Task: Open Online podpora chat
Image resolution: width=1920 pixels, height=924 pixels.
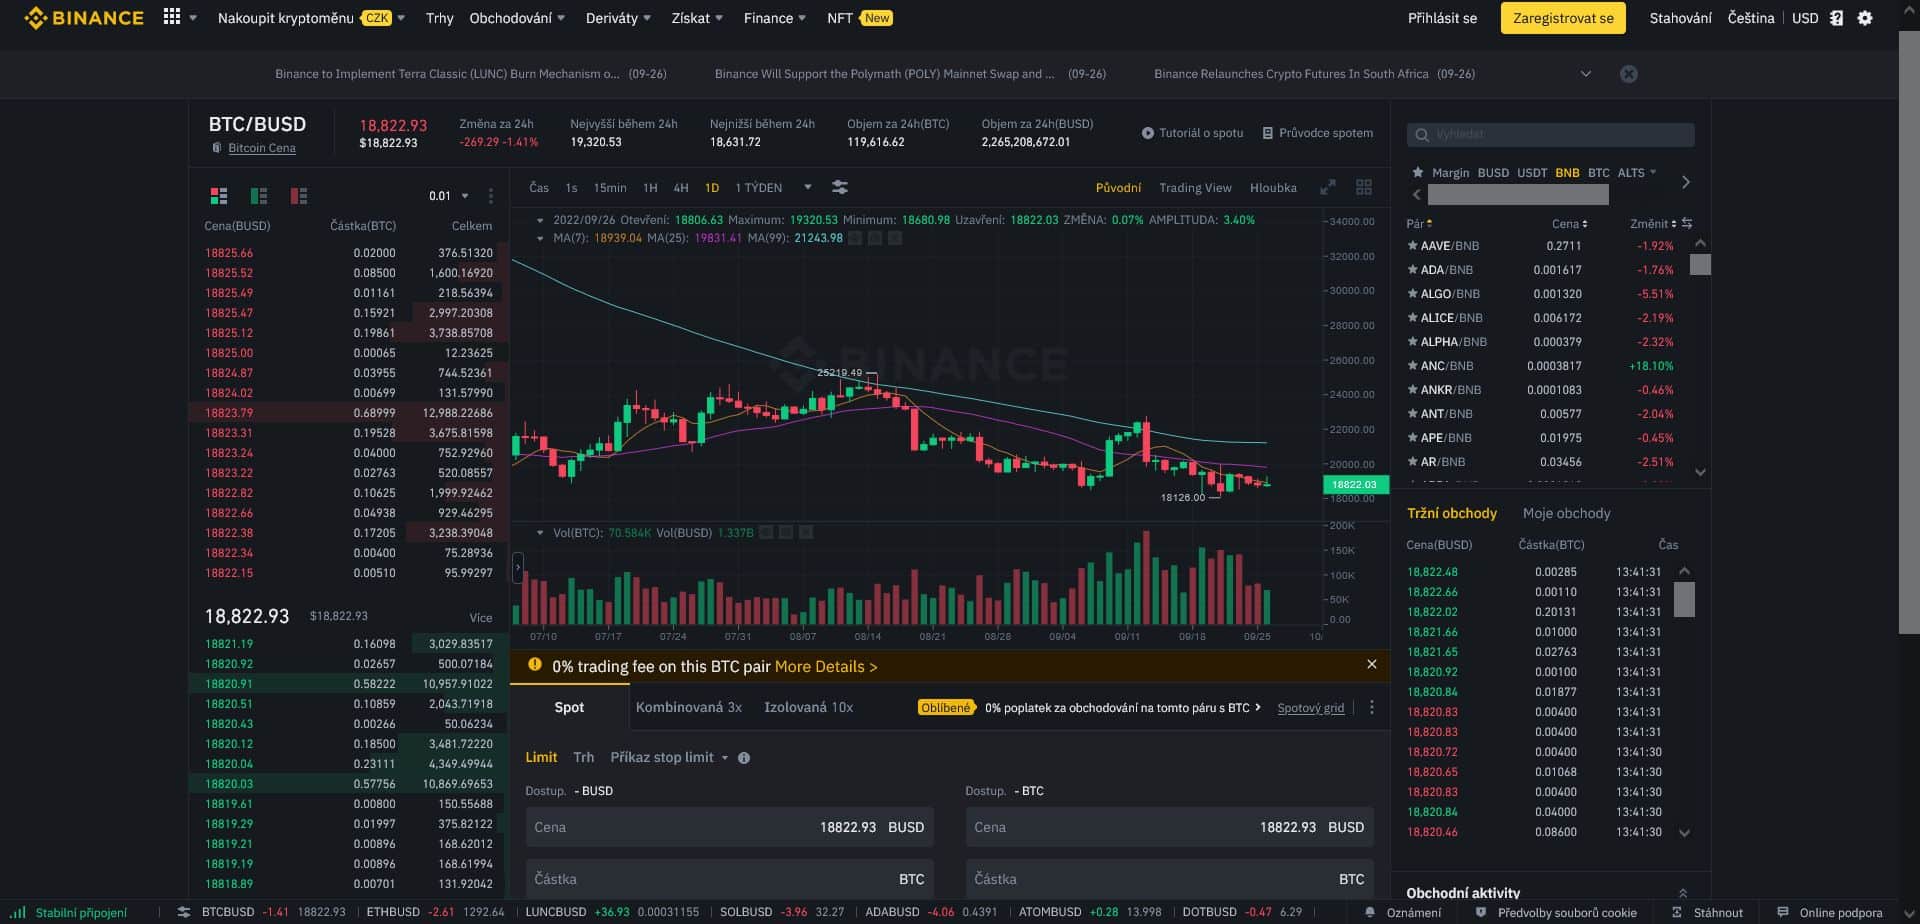Action: tap(1829, 913)
